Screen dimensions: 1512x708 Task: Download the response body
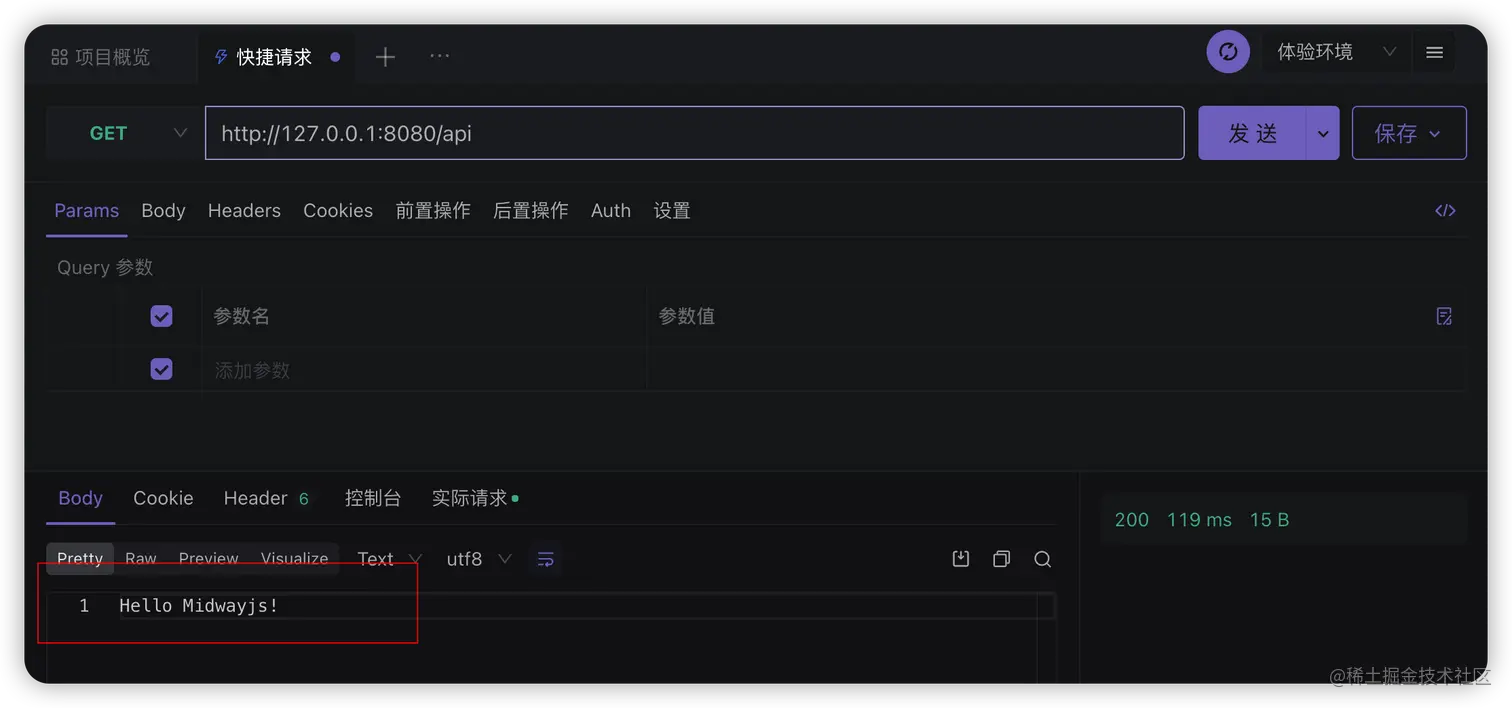pos(960,559)
